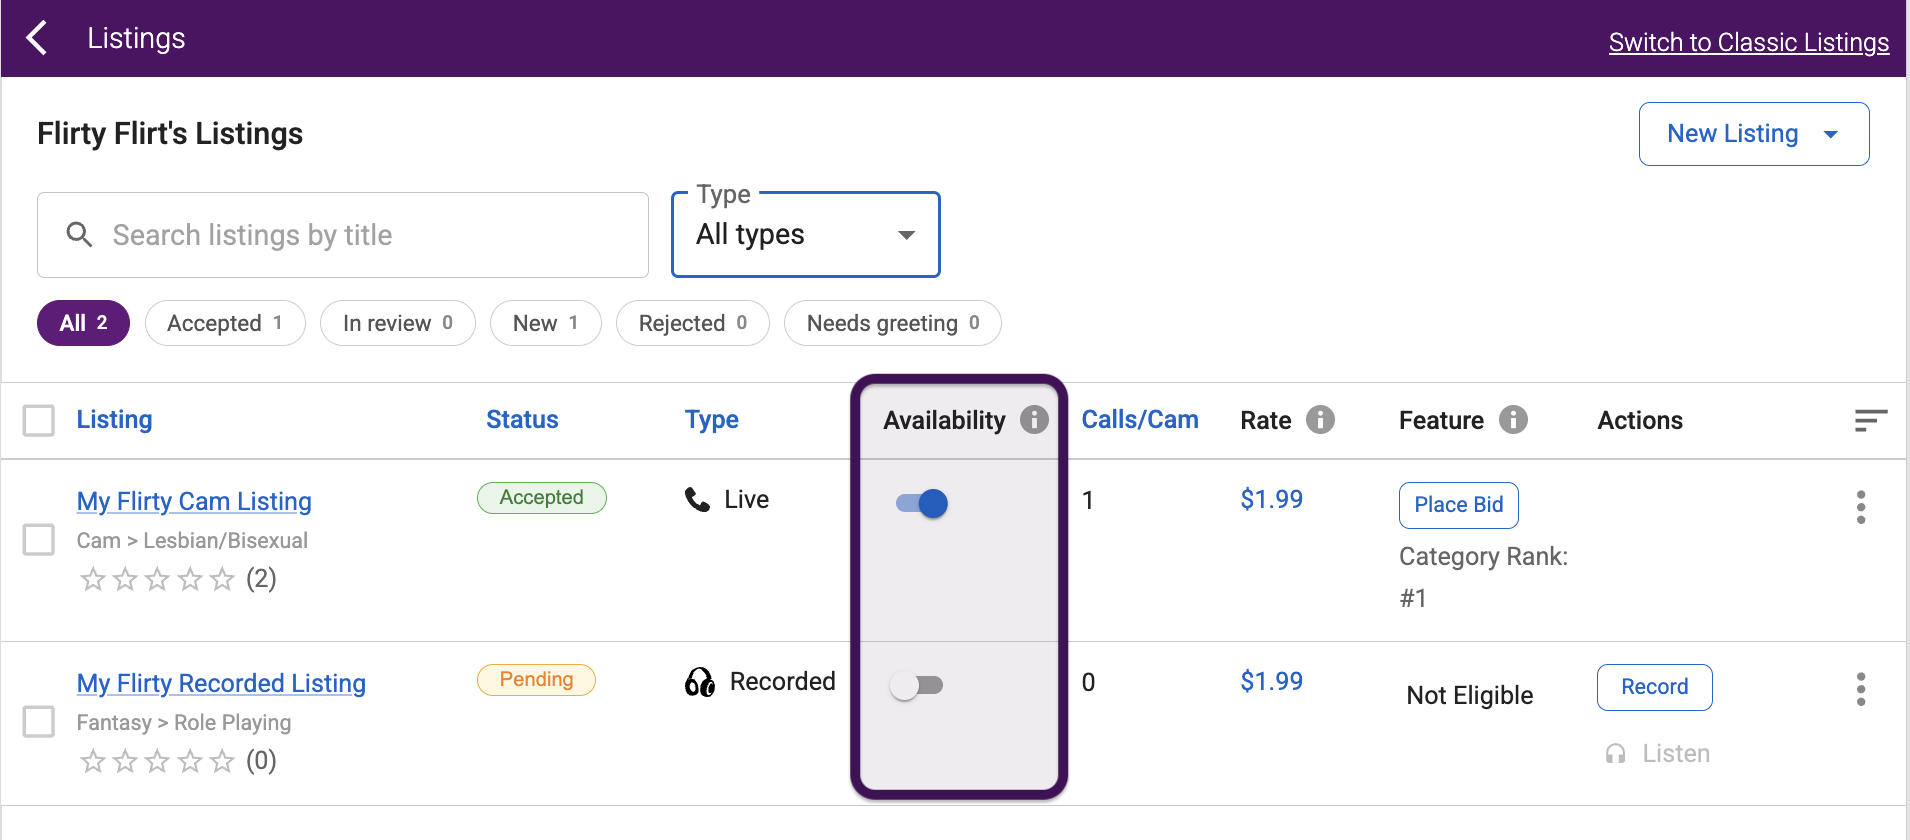The height and width of the screenshot is (840, 1910).
Task: Click the phone icon next to Live
Action: tap(697, 499)
